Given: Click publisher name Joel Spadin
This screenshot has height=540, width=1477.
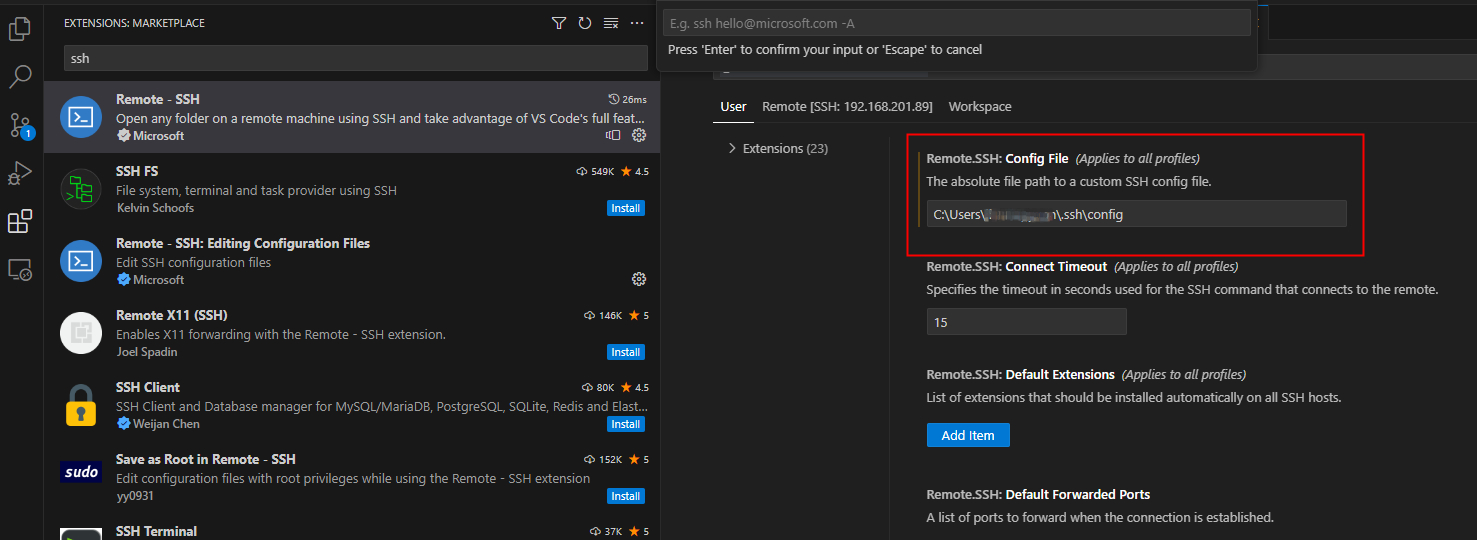Looking at the screenshot, I should (x=147, y=352).
